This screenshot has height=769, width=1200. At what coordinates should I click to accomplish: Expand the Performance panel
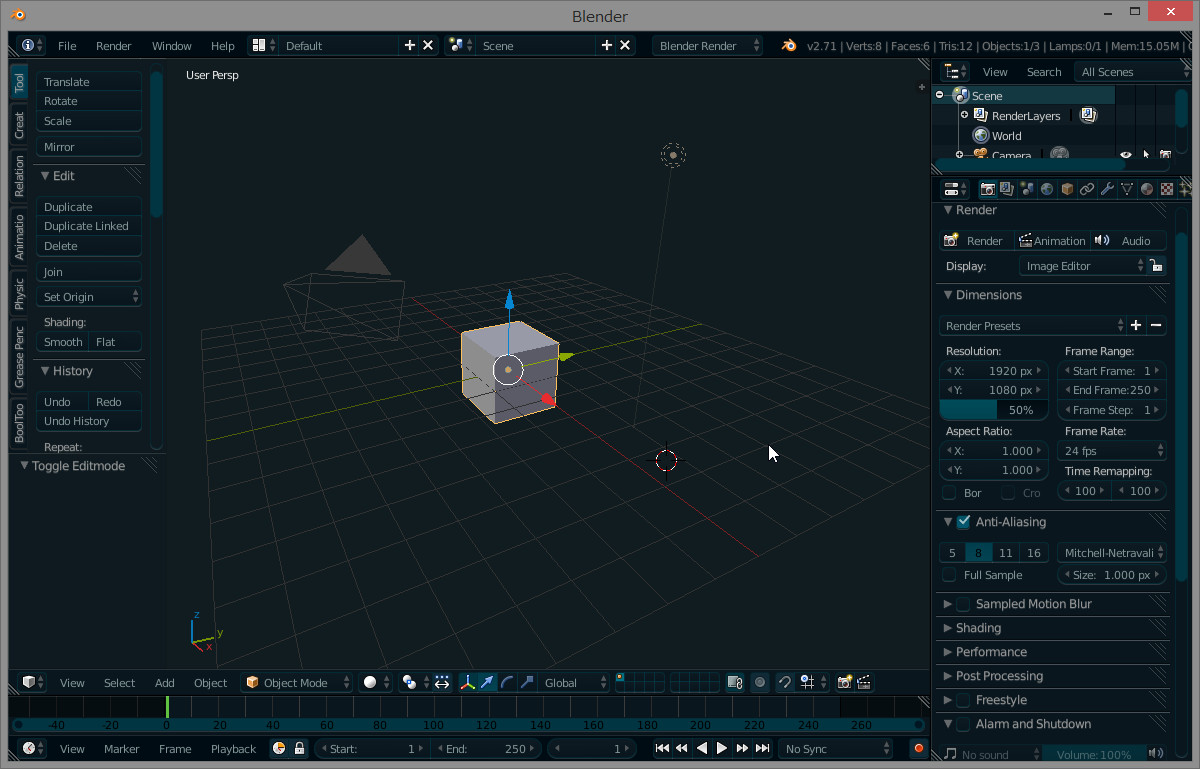coord(990,652)
